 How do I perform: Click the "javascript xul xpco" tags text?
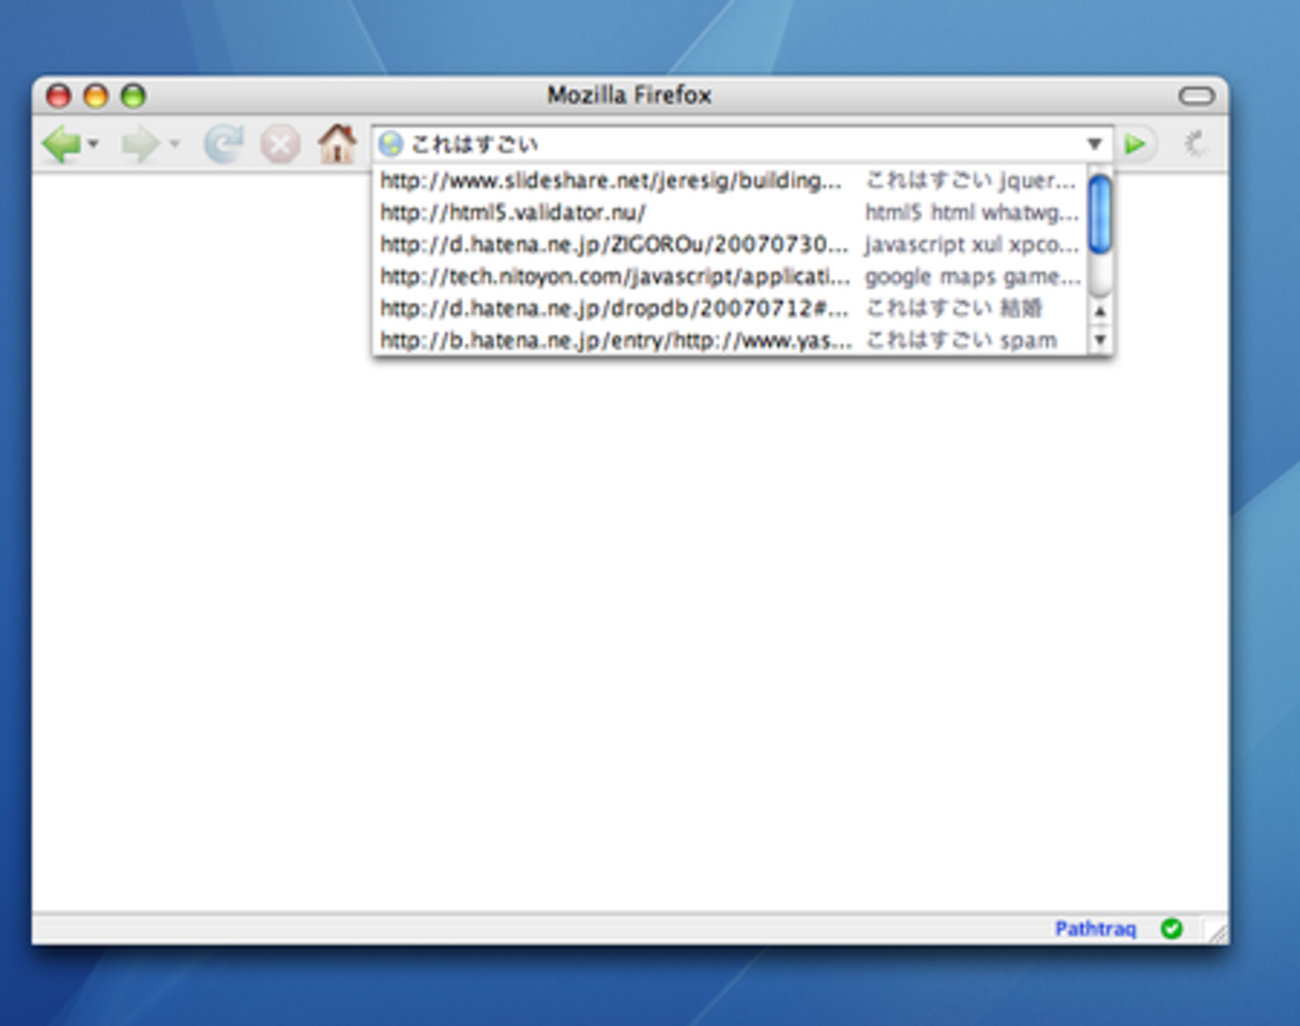(972, 244)
